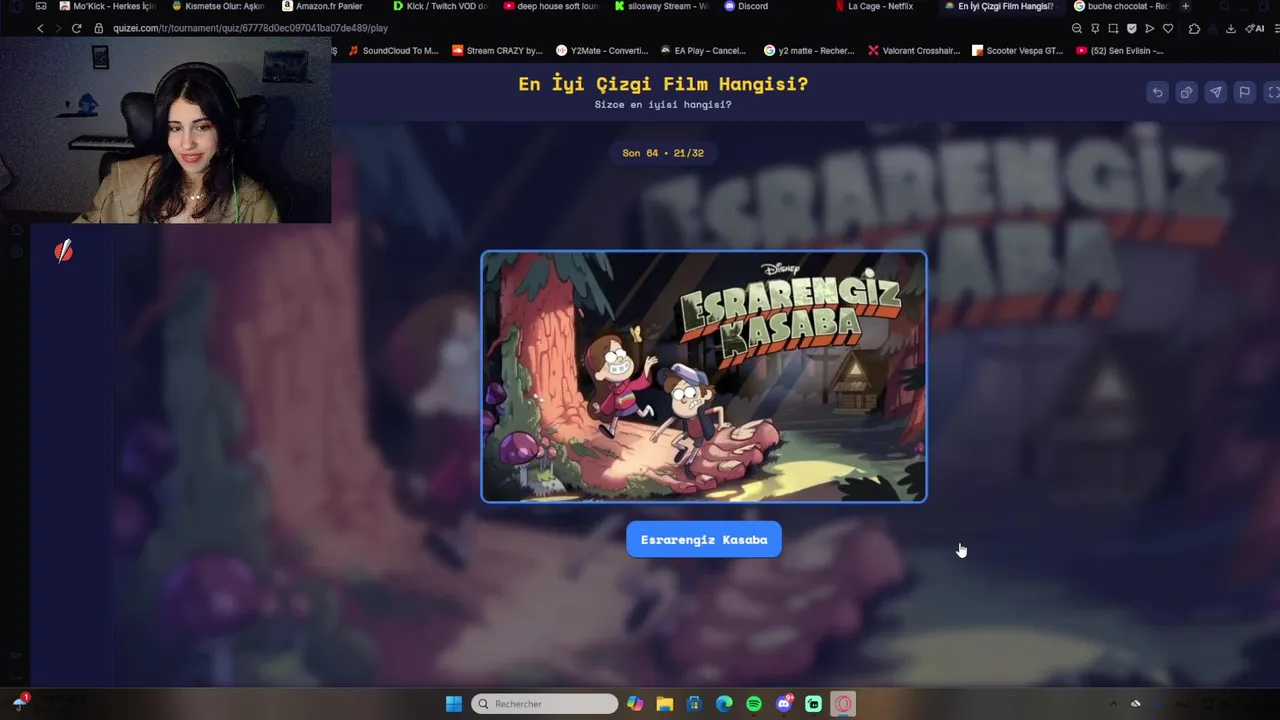
Task: Open Spotify from the taskbar
Action: (754, 704)
